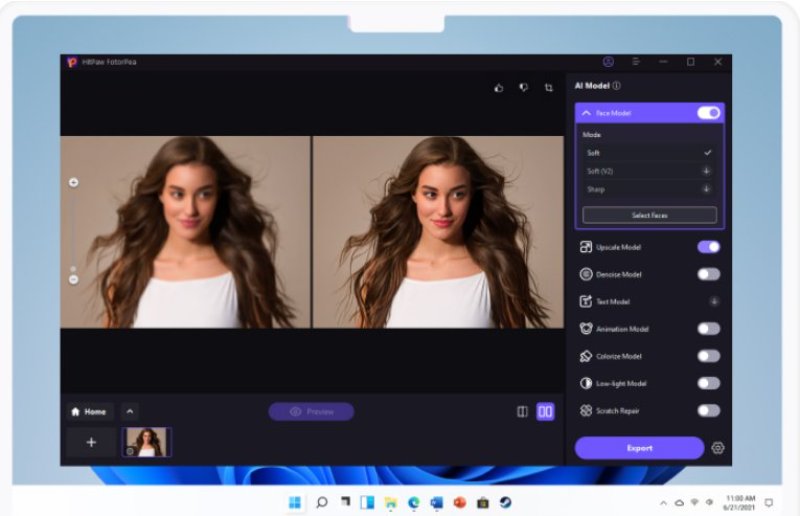Select the Soft mode option
The width and height of the screenshot is (800, 516).
click(649, 153)
